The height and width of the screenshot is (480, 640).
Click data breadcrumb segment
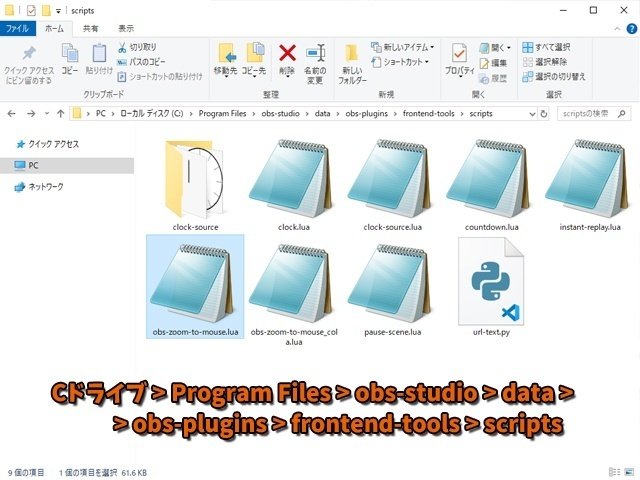(322, 113)
